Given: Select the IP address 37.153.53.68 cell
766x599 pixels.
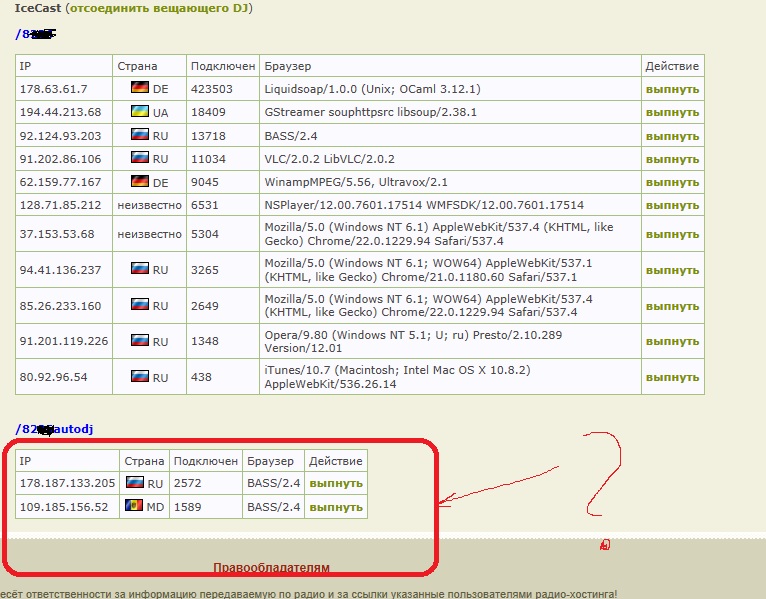Looking at the screenshot, I should (56, 235).
